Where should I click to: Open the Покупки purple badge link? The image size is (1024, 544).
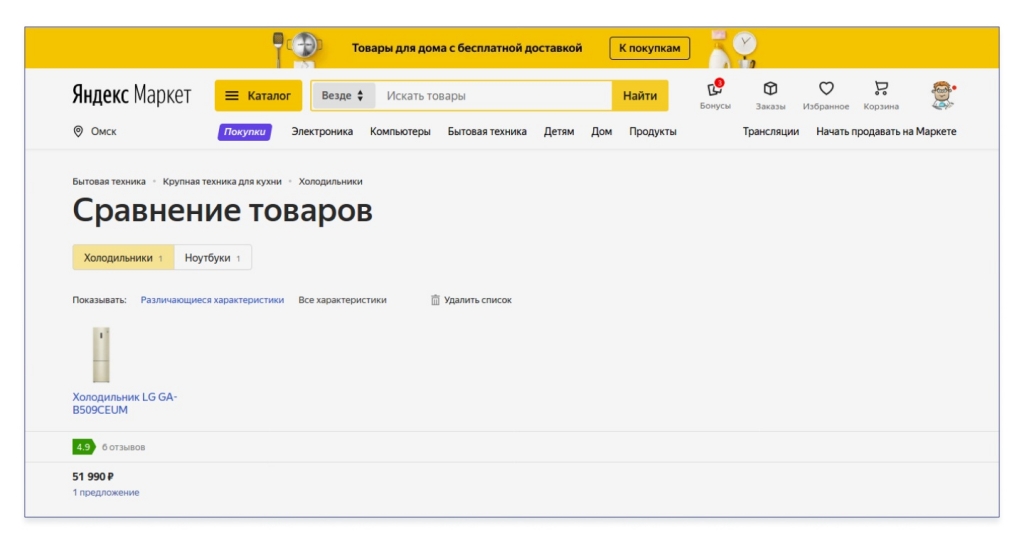point(244,131)
